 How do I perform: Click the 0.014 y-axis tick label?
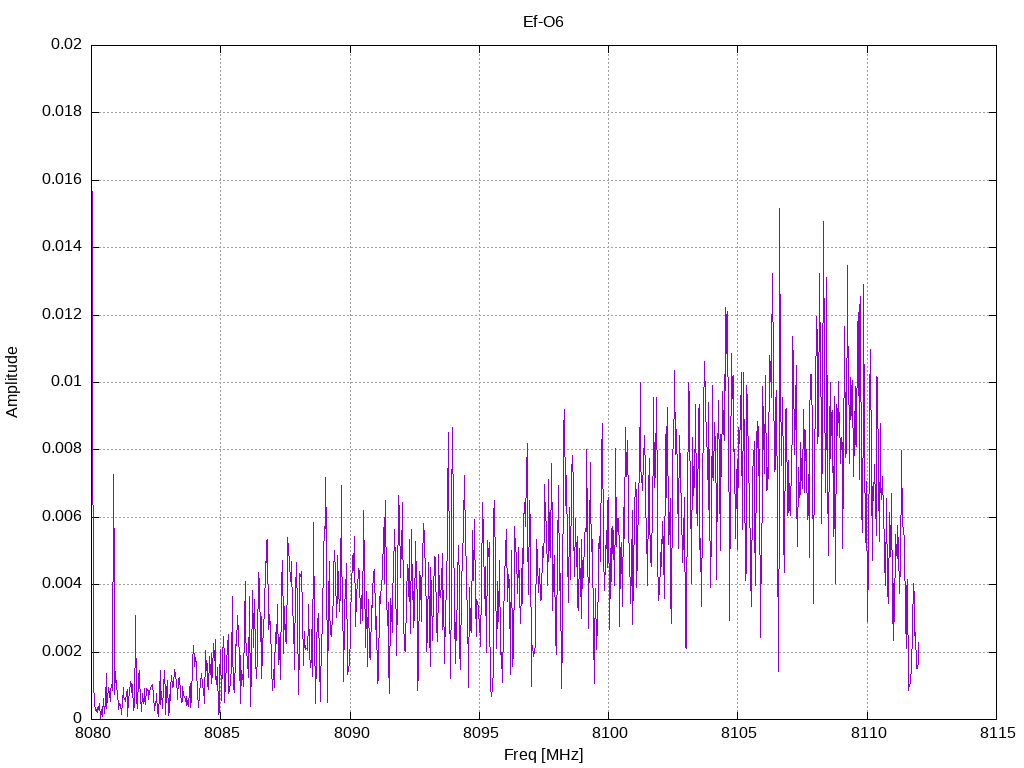point(62,247)
